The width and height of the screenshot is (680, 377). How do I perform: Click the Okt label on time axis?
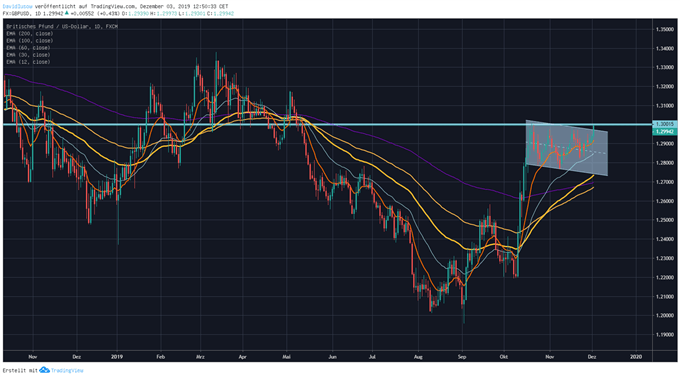click(x=503, y=357)
